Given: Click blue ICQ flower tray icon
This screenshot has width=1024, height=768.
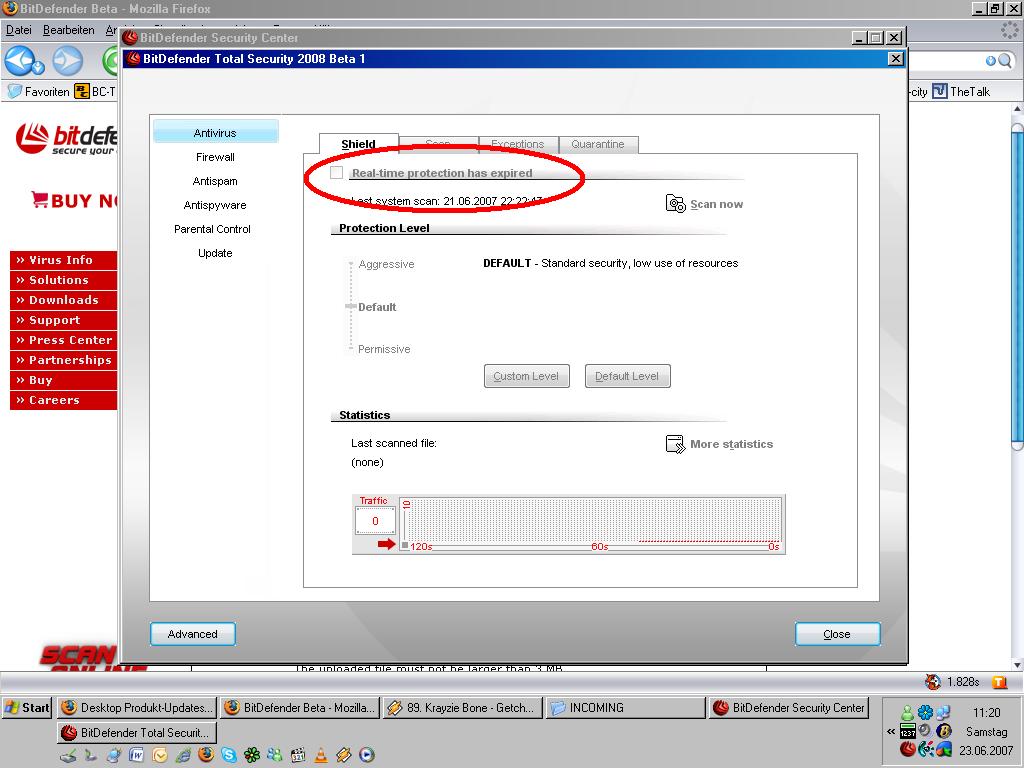Looking at the screenshot, I should 925,712.
